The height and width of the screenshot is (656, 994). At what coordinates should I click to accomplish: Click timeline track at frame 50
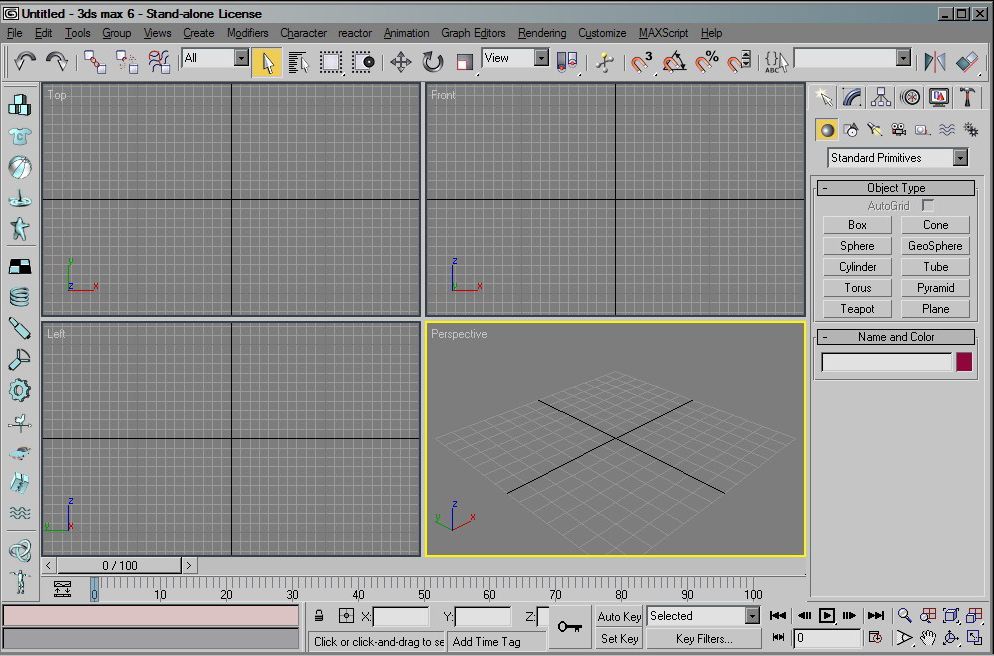pyautogui.click(x=423, y=587)
